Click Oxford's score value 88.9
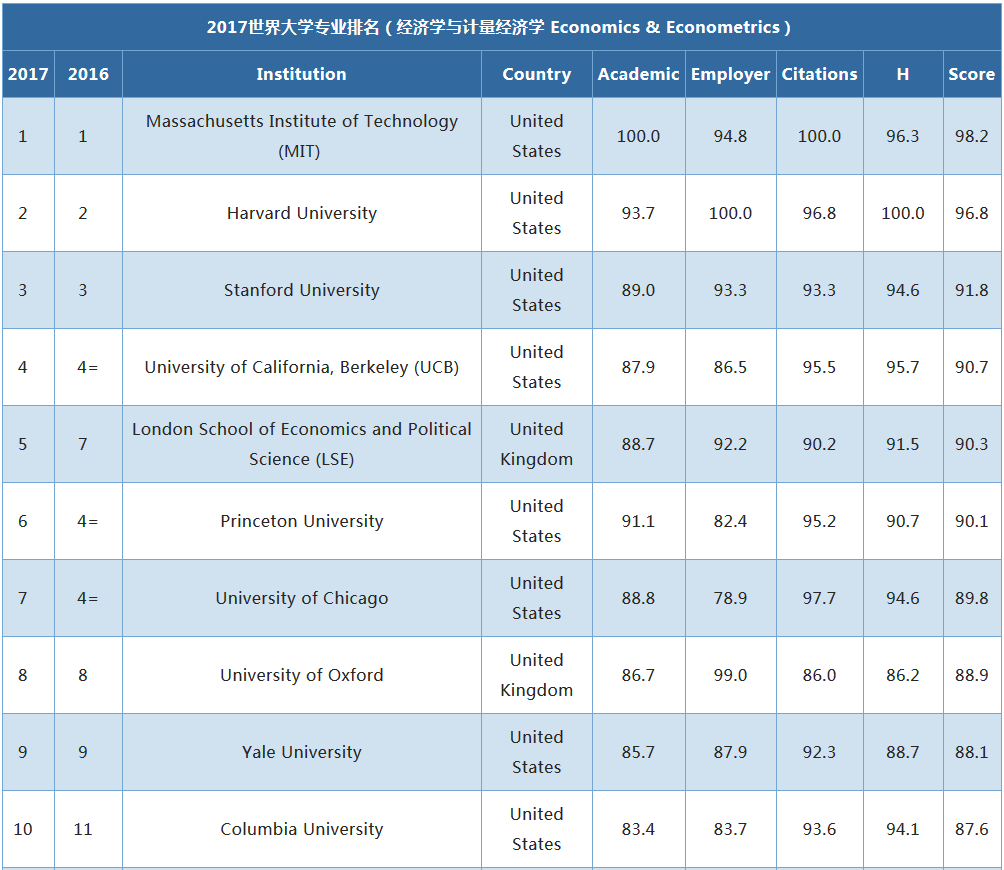1004x870 pixels. click(x=972, y=675)
